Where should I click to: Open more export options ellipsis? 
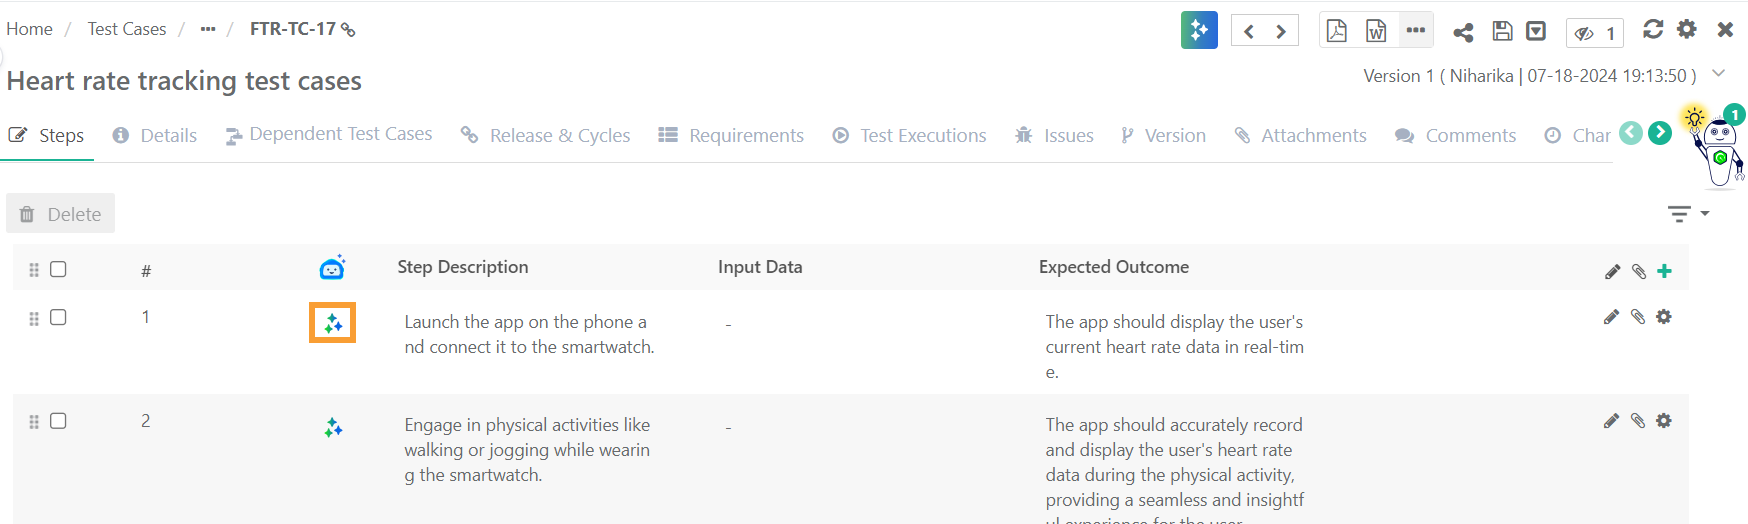pos(1416,30)
